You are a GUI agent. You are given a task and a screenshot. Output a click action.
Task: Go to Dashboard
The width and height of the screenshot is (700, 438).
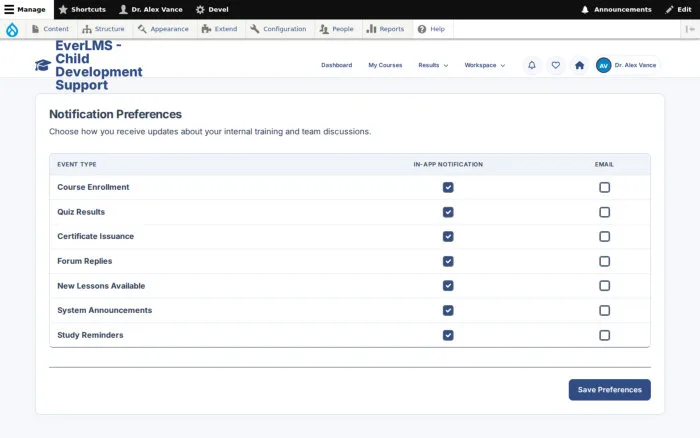pos(337,65)
